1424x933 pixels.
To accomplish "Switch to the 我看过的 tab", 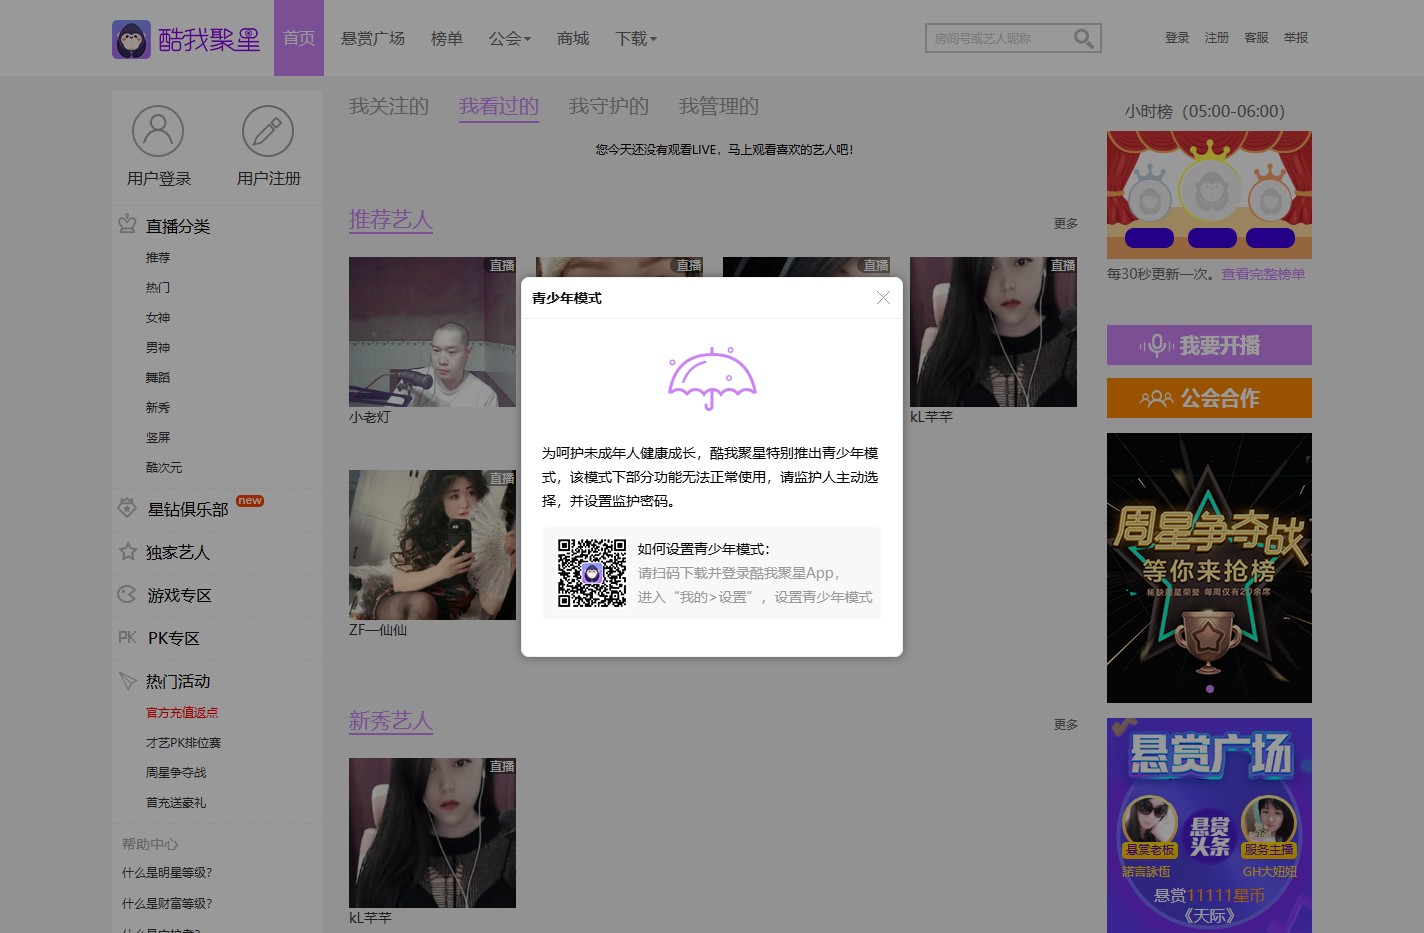I will tap(499, 106).
